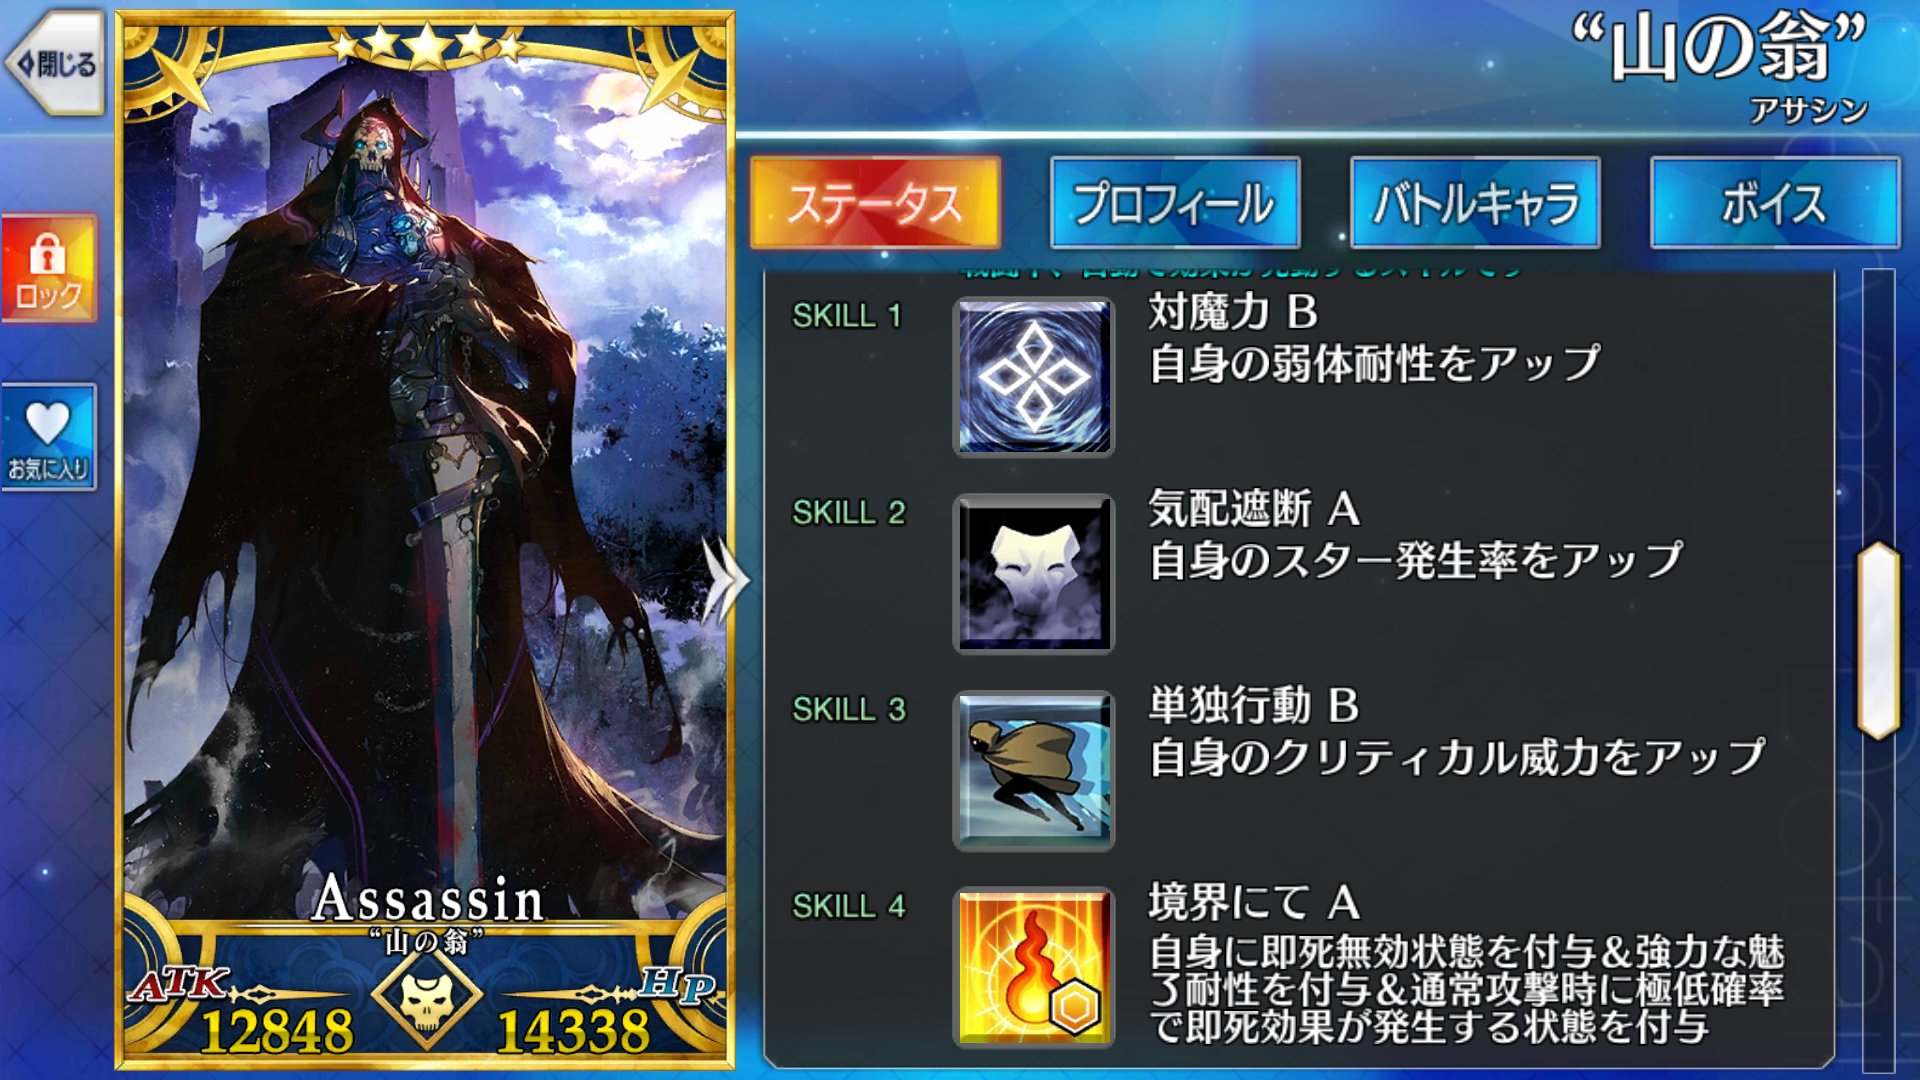This screenshot has height=1080, width=1920.
Task: Click the 閉じる back button
Action: (x=55, y=65)
